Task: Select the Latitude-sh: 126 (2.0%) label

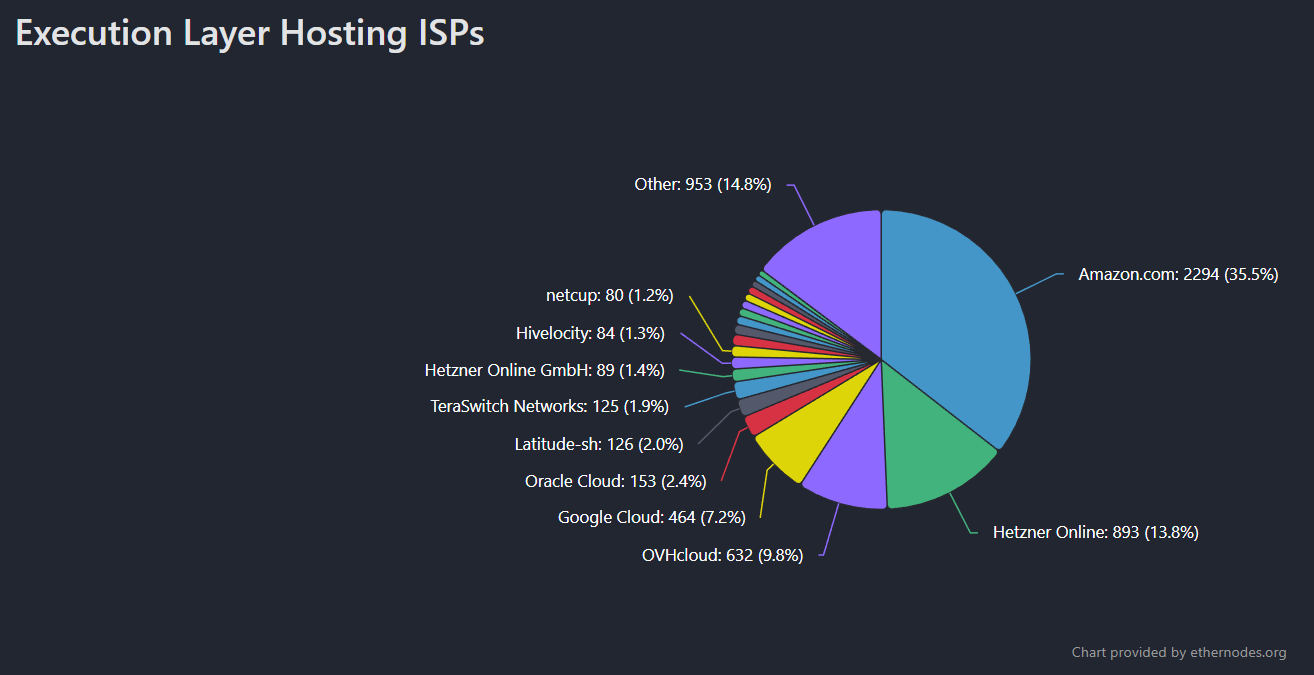Action: (x=598, y=444)
